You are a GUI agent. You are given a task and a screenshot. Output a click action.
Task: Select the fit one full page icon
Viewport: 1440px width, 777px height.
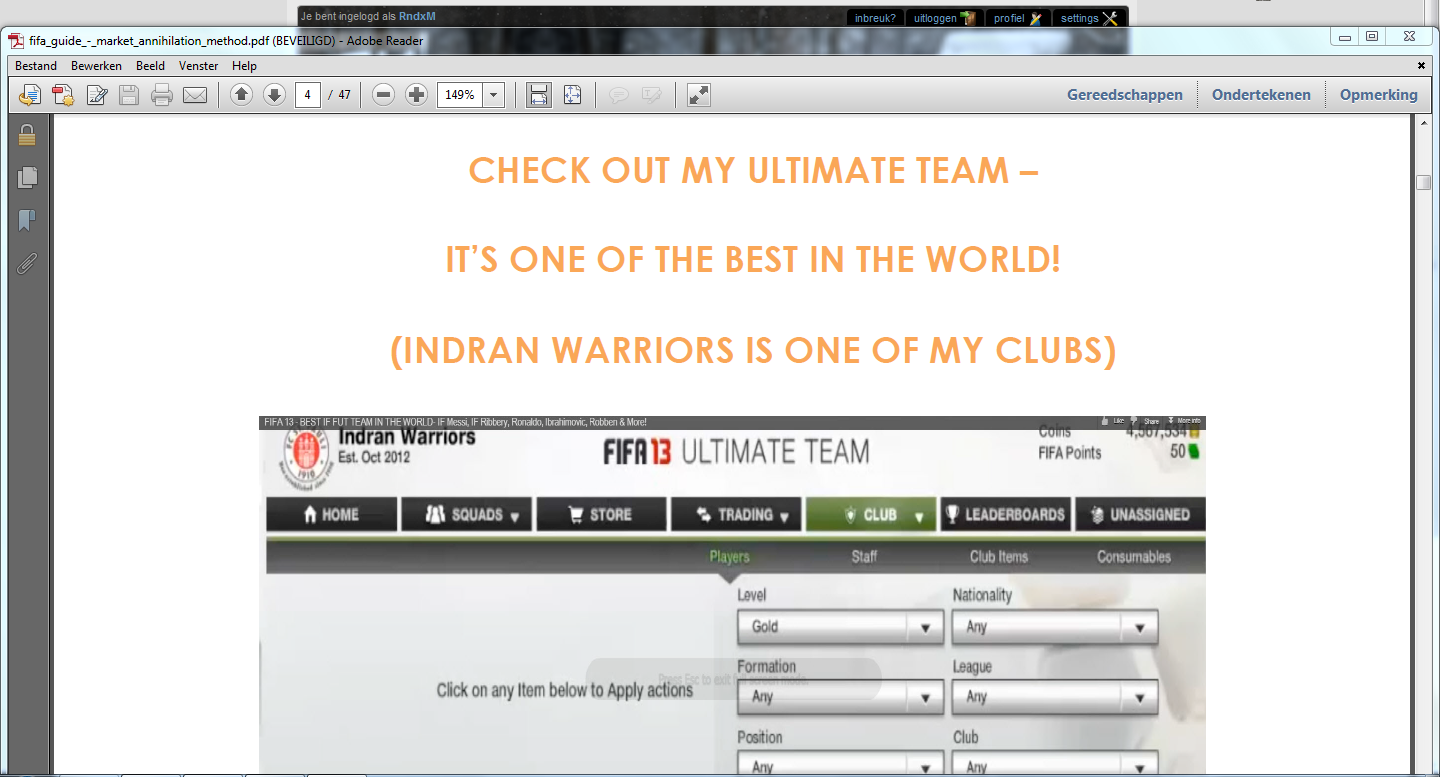point(572,95)
